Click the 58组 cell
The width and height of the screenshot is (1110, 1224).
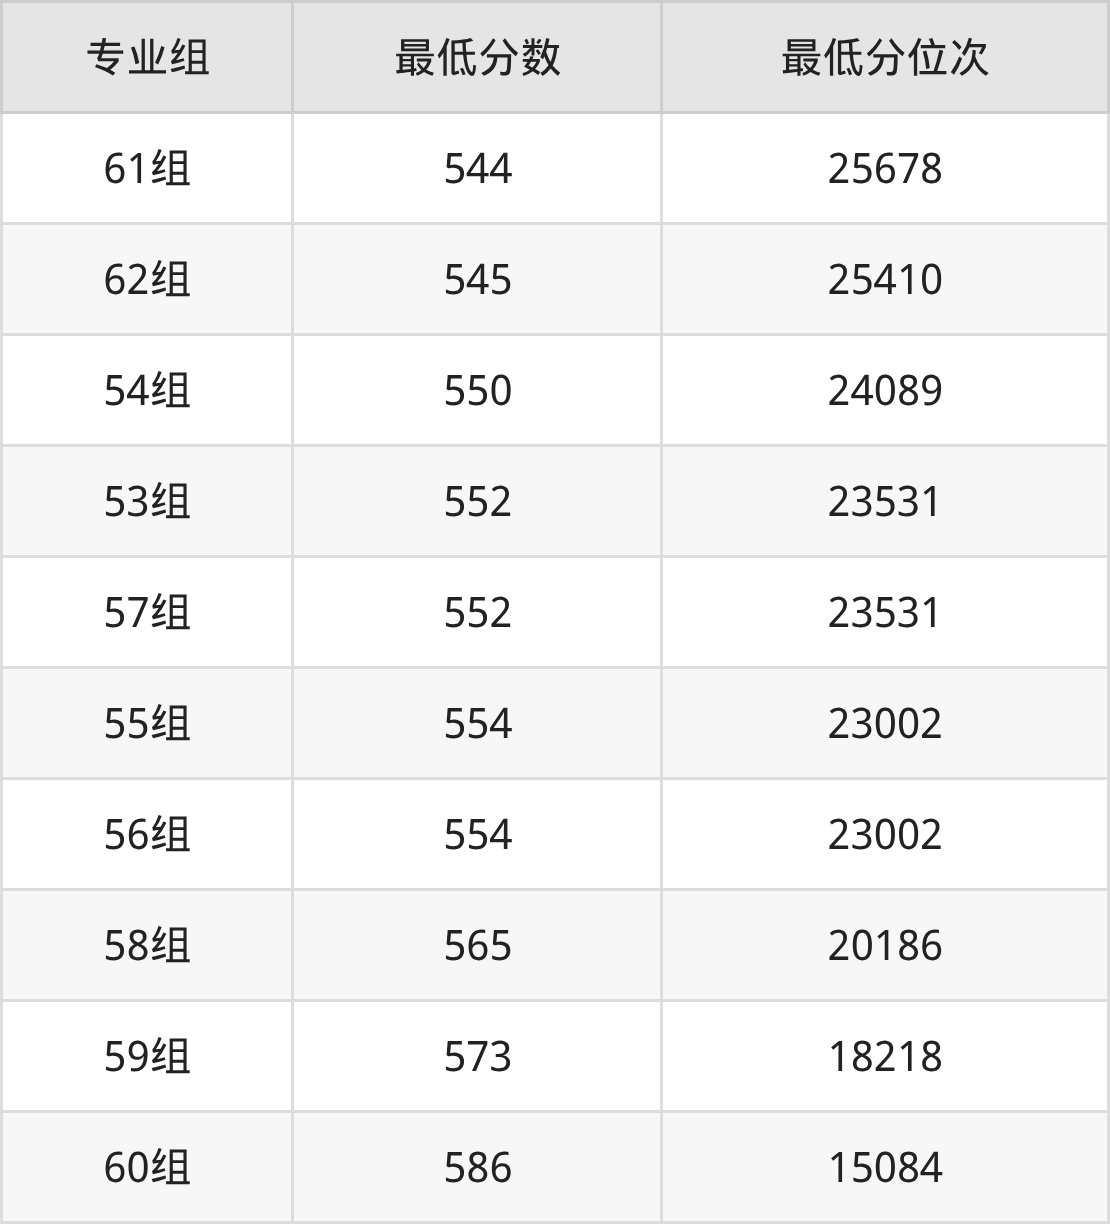tap(147, 945)
